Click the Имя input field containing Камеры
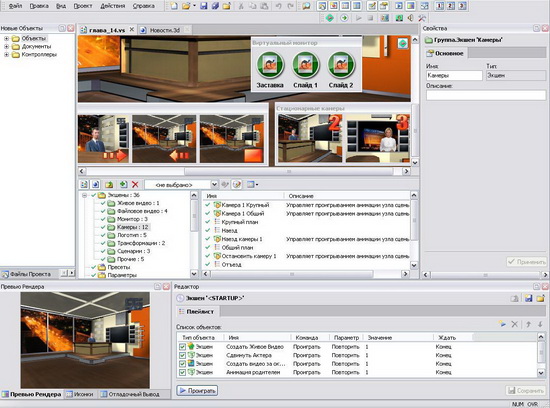550x408 pixels. coord(454,75)
